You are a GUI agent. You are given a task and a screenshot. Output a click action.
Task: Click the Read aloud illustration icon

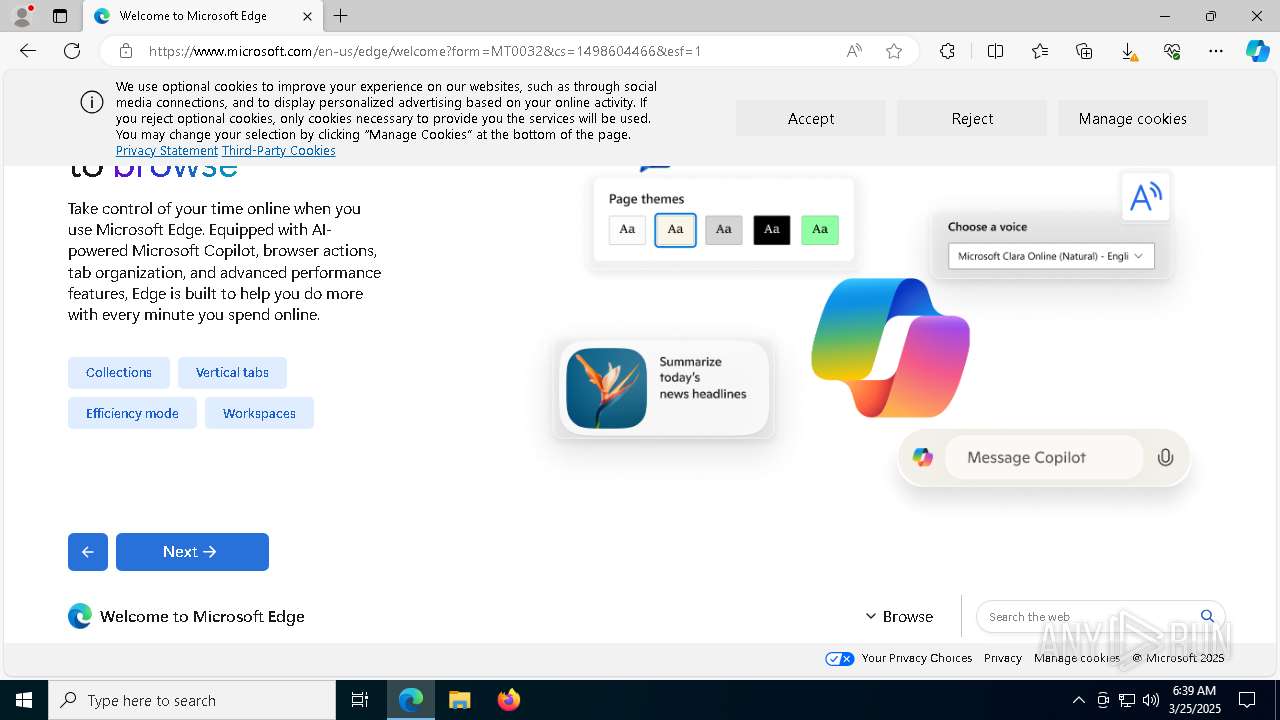pyautogui.click(x=1145, y=197)
